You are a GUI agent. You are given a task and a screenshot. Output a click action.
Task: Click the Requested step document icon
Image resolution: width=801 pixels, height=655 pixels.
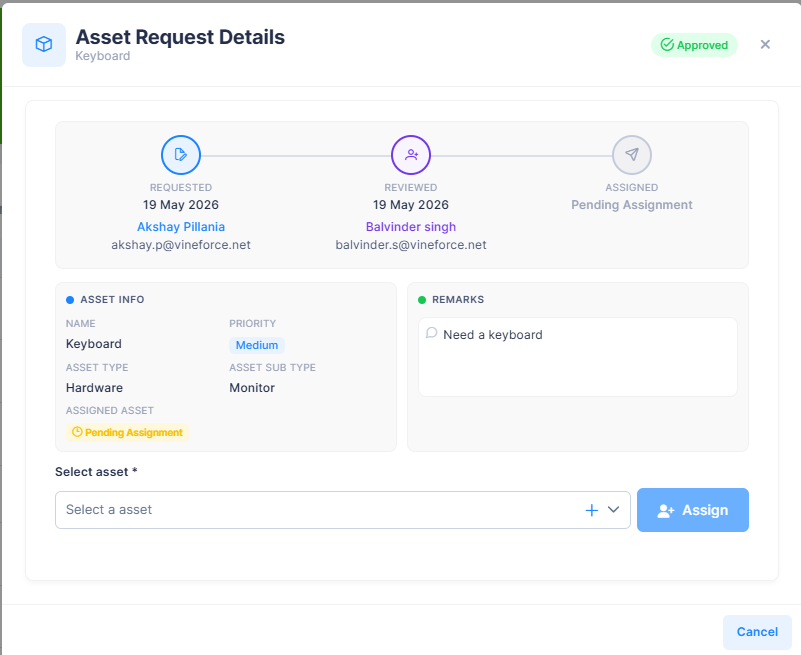click(x=181, y=155)
